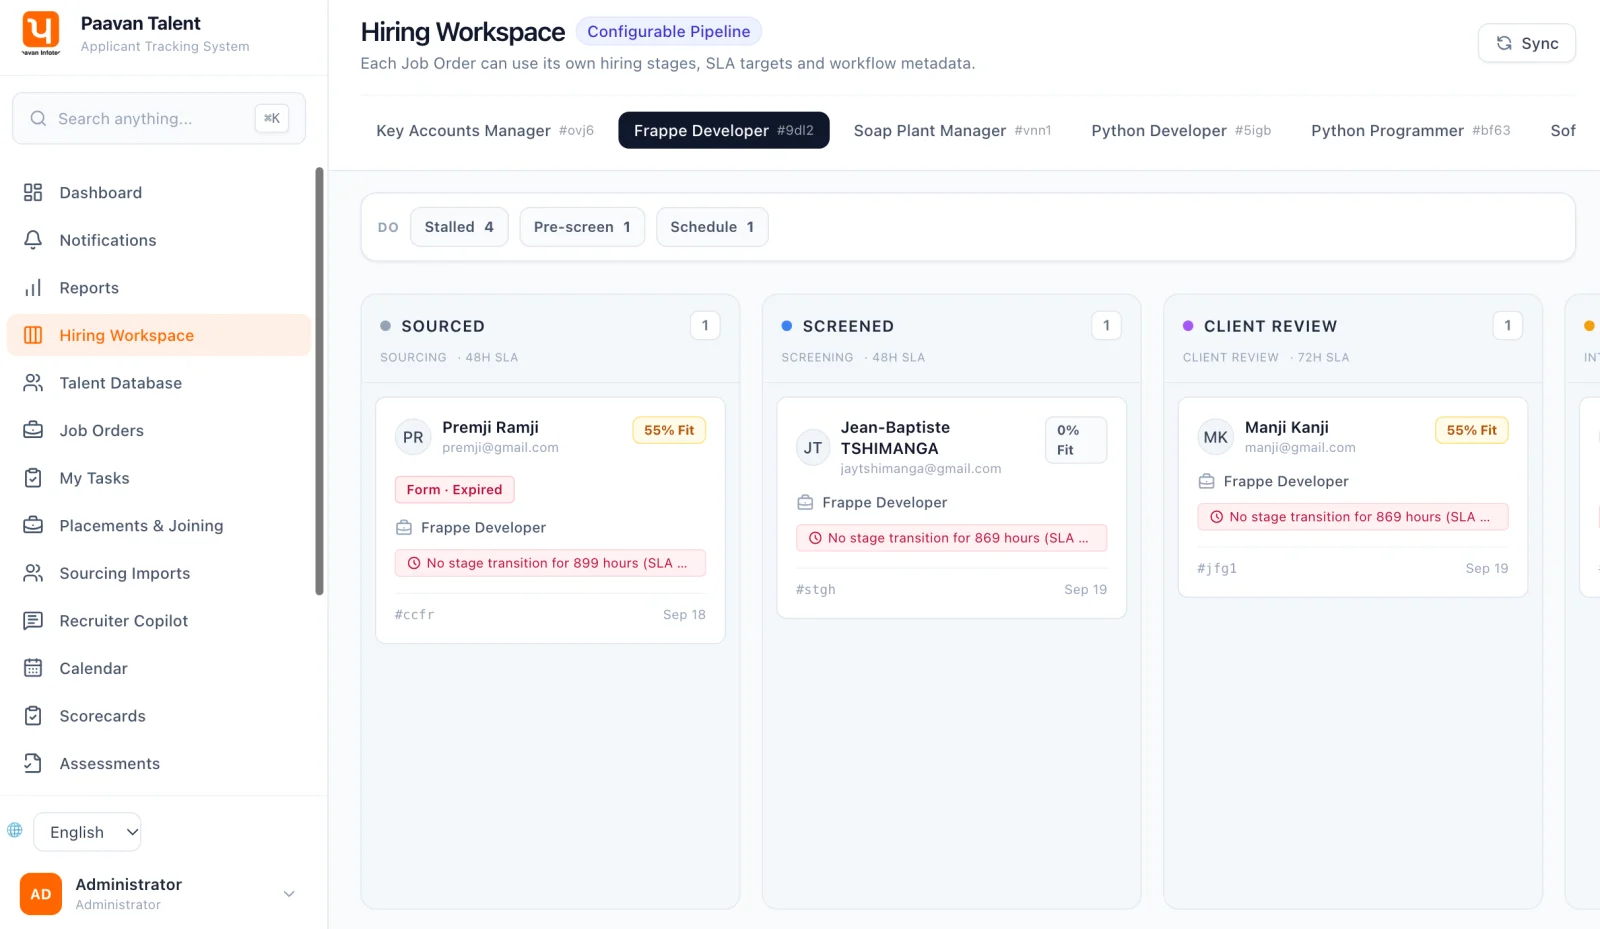
Task: Click the Talent Database people icon
Action: (x=33, y=383)
